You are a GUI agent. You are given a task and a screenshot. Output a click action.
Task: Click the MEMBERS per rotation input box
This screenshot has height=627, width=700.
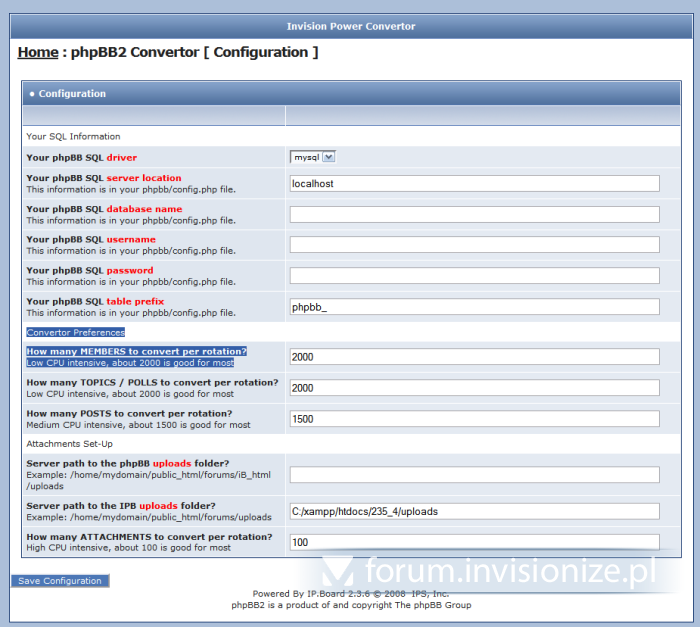[474, 357]
